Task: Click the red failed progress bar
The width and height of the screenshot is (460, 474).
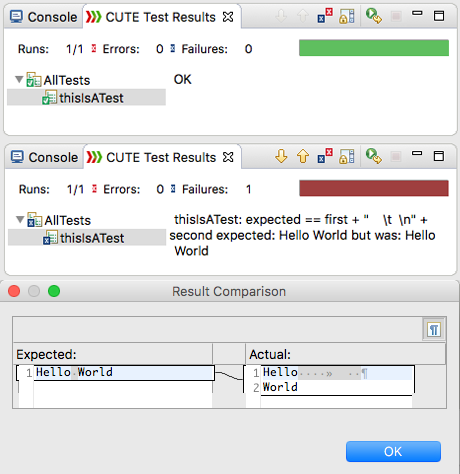Action: pyautogui.click(x=374, y=188)
